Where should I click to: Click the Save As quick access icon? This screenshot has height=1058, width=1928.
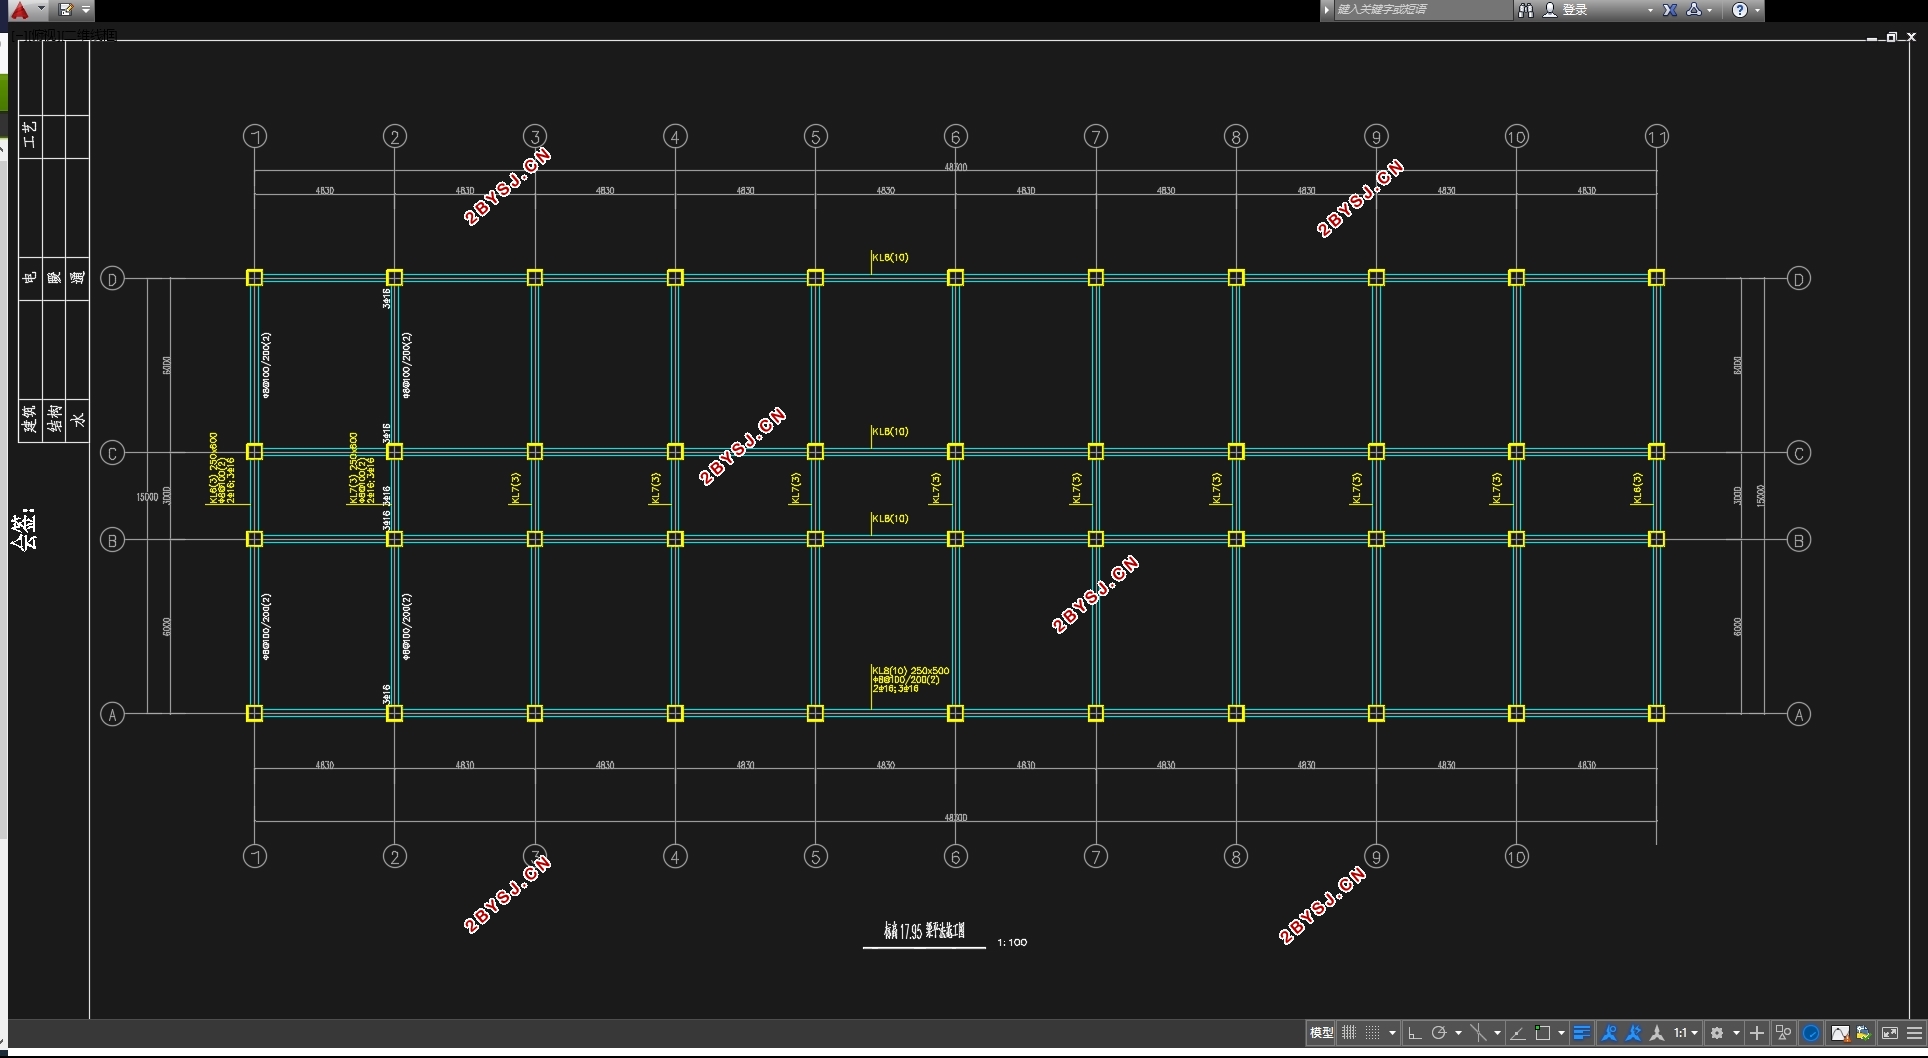pyautogui.click(x=65, y=10)
